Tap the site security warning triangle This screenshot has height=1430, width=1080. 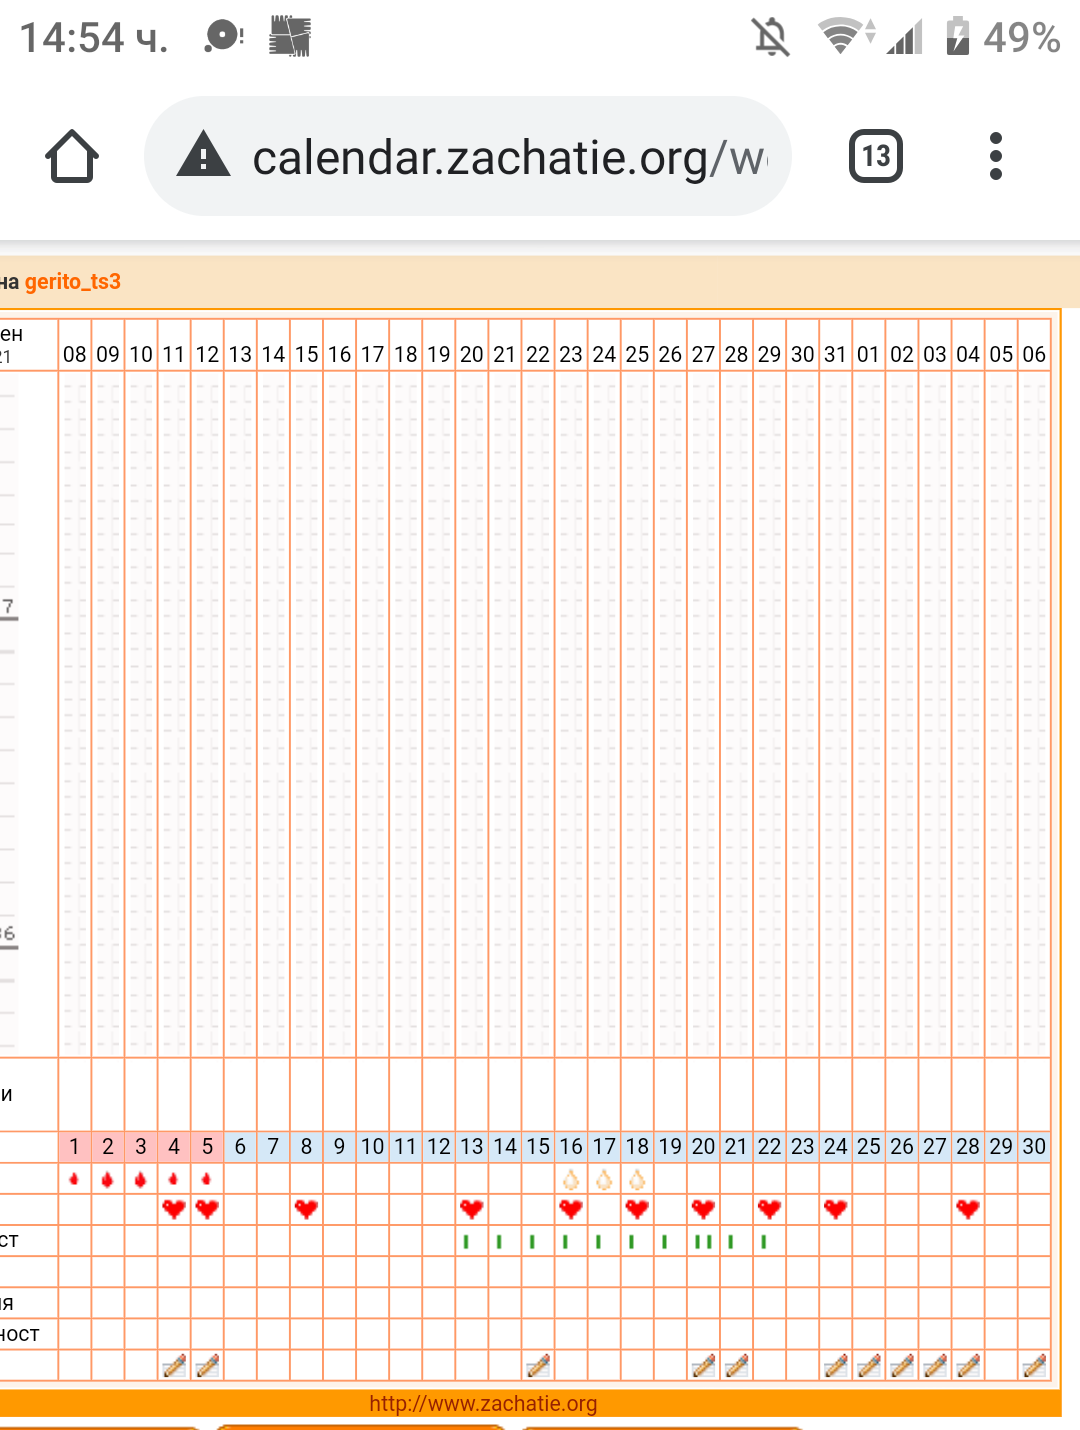click(203, 156)
